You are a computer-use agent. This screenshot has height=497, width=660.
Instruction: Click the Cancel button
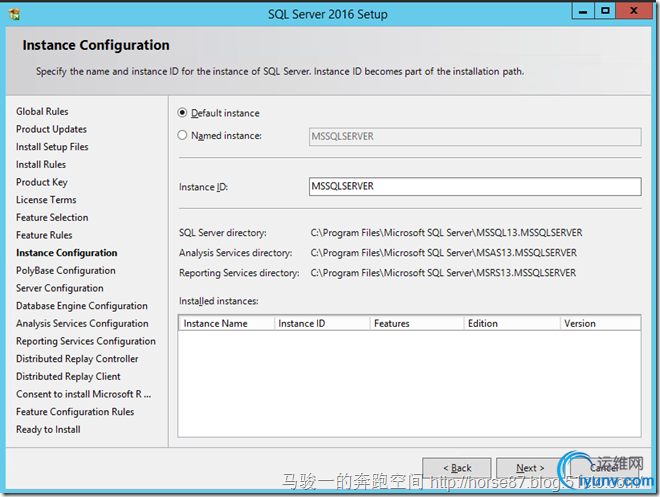604,468
